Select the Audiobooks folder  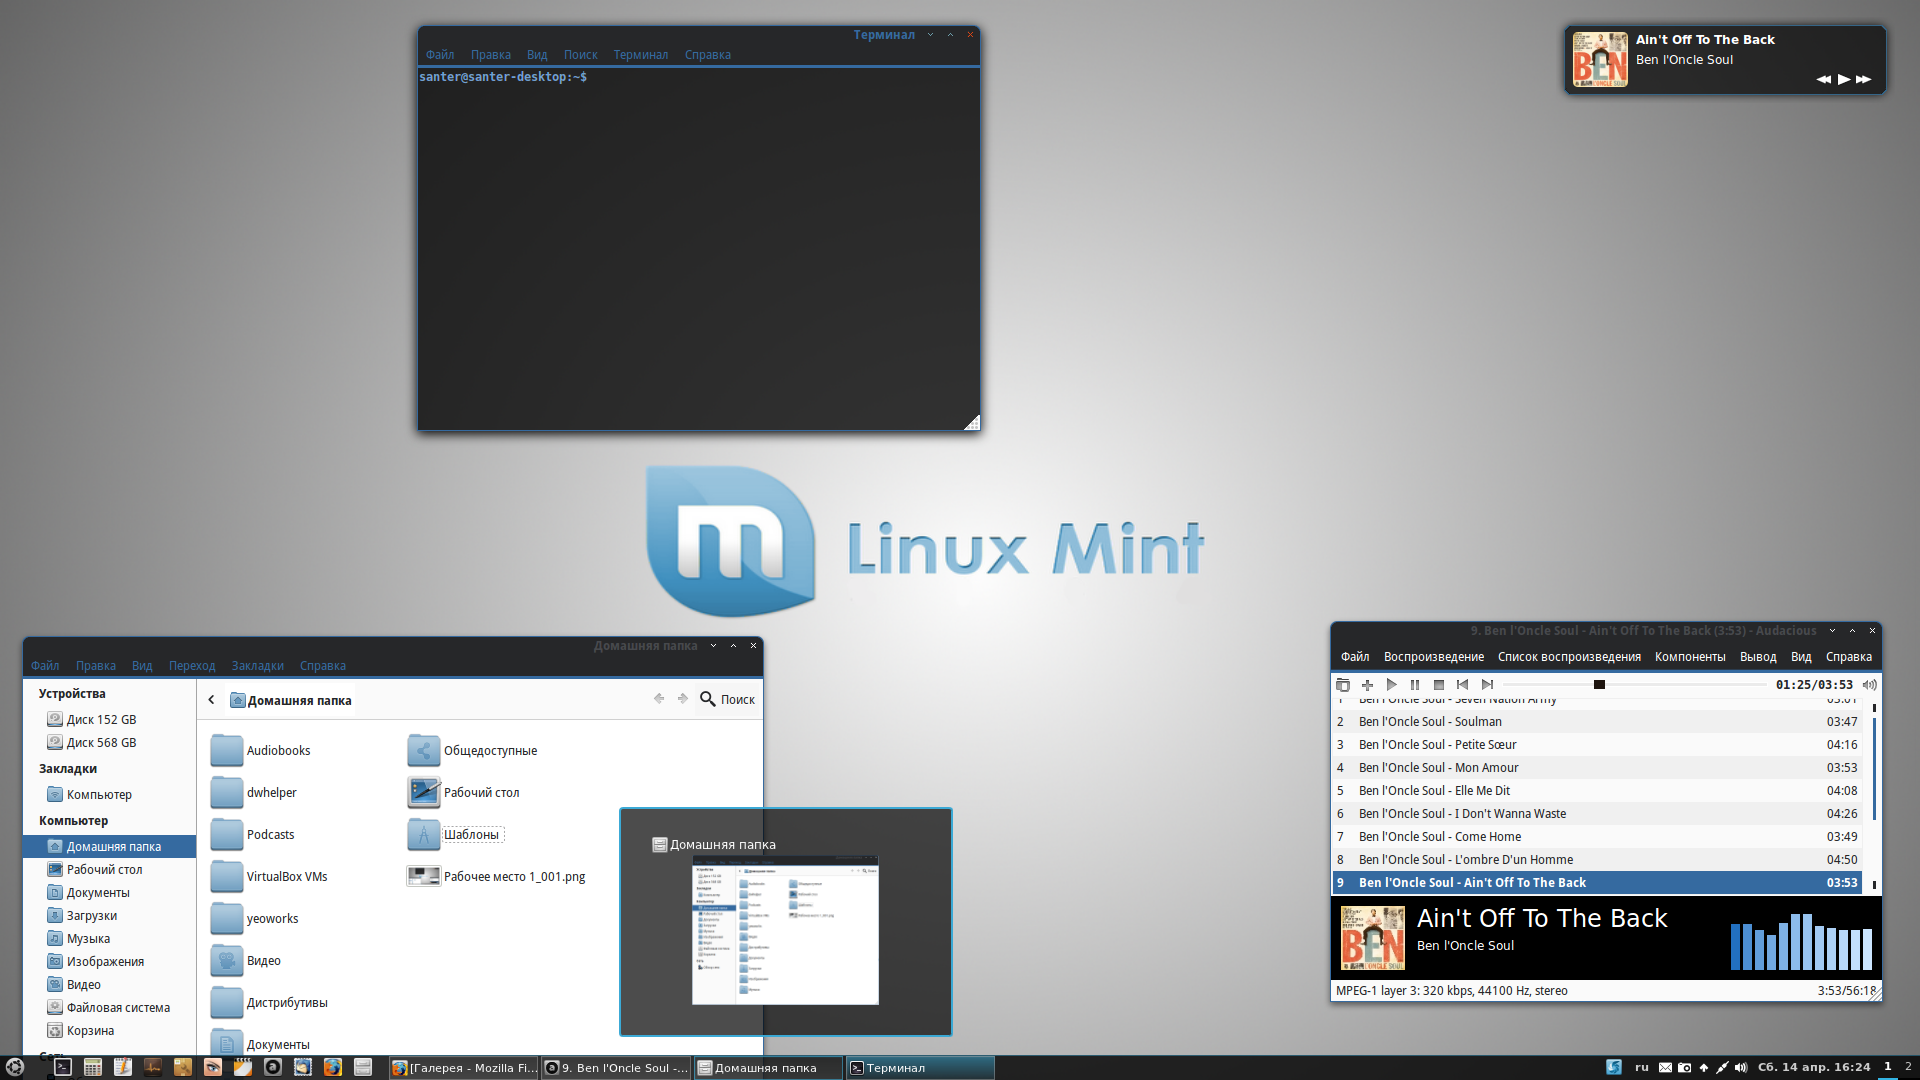261,751
